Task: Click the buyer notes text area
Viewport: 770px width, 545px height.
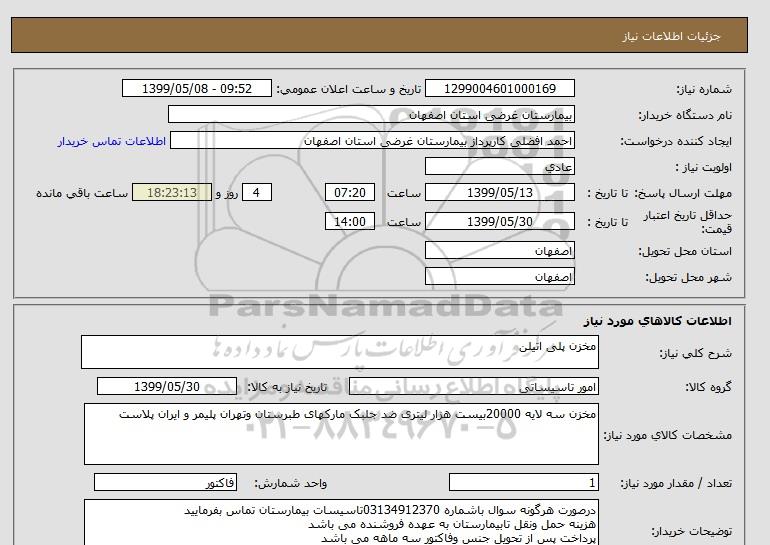Action: coord(341,523)
